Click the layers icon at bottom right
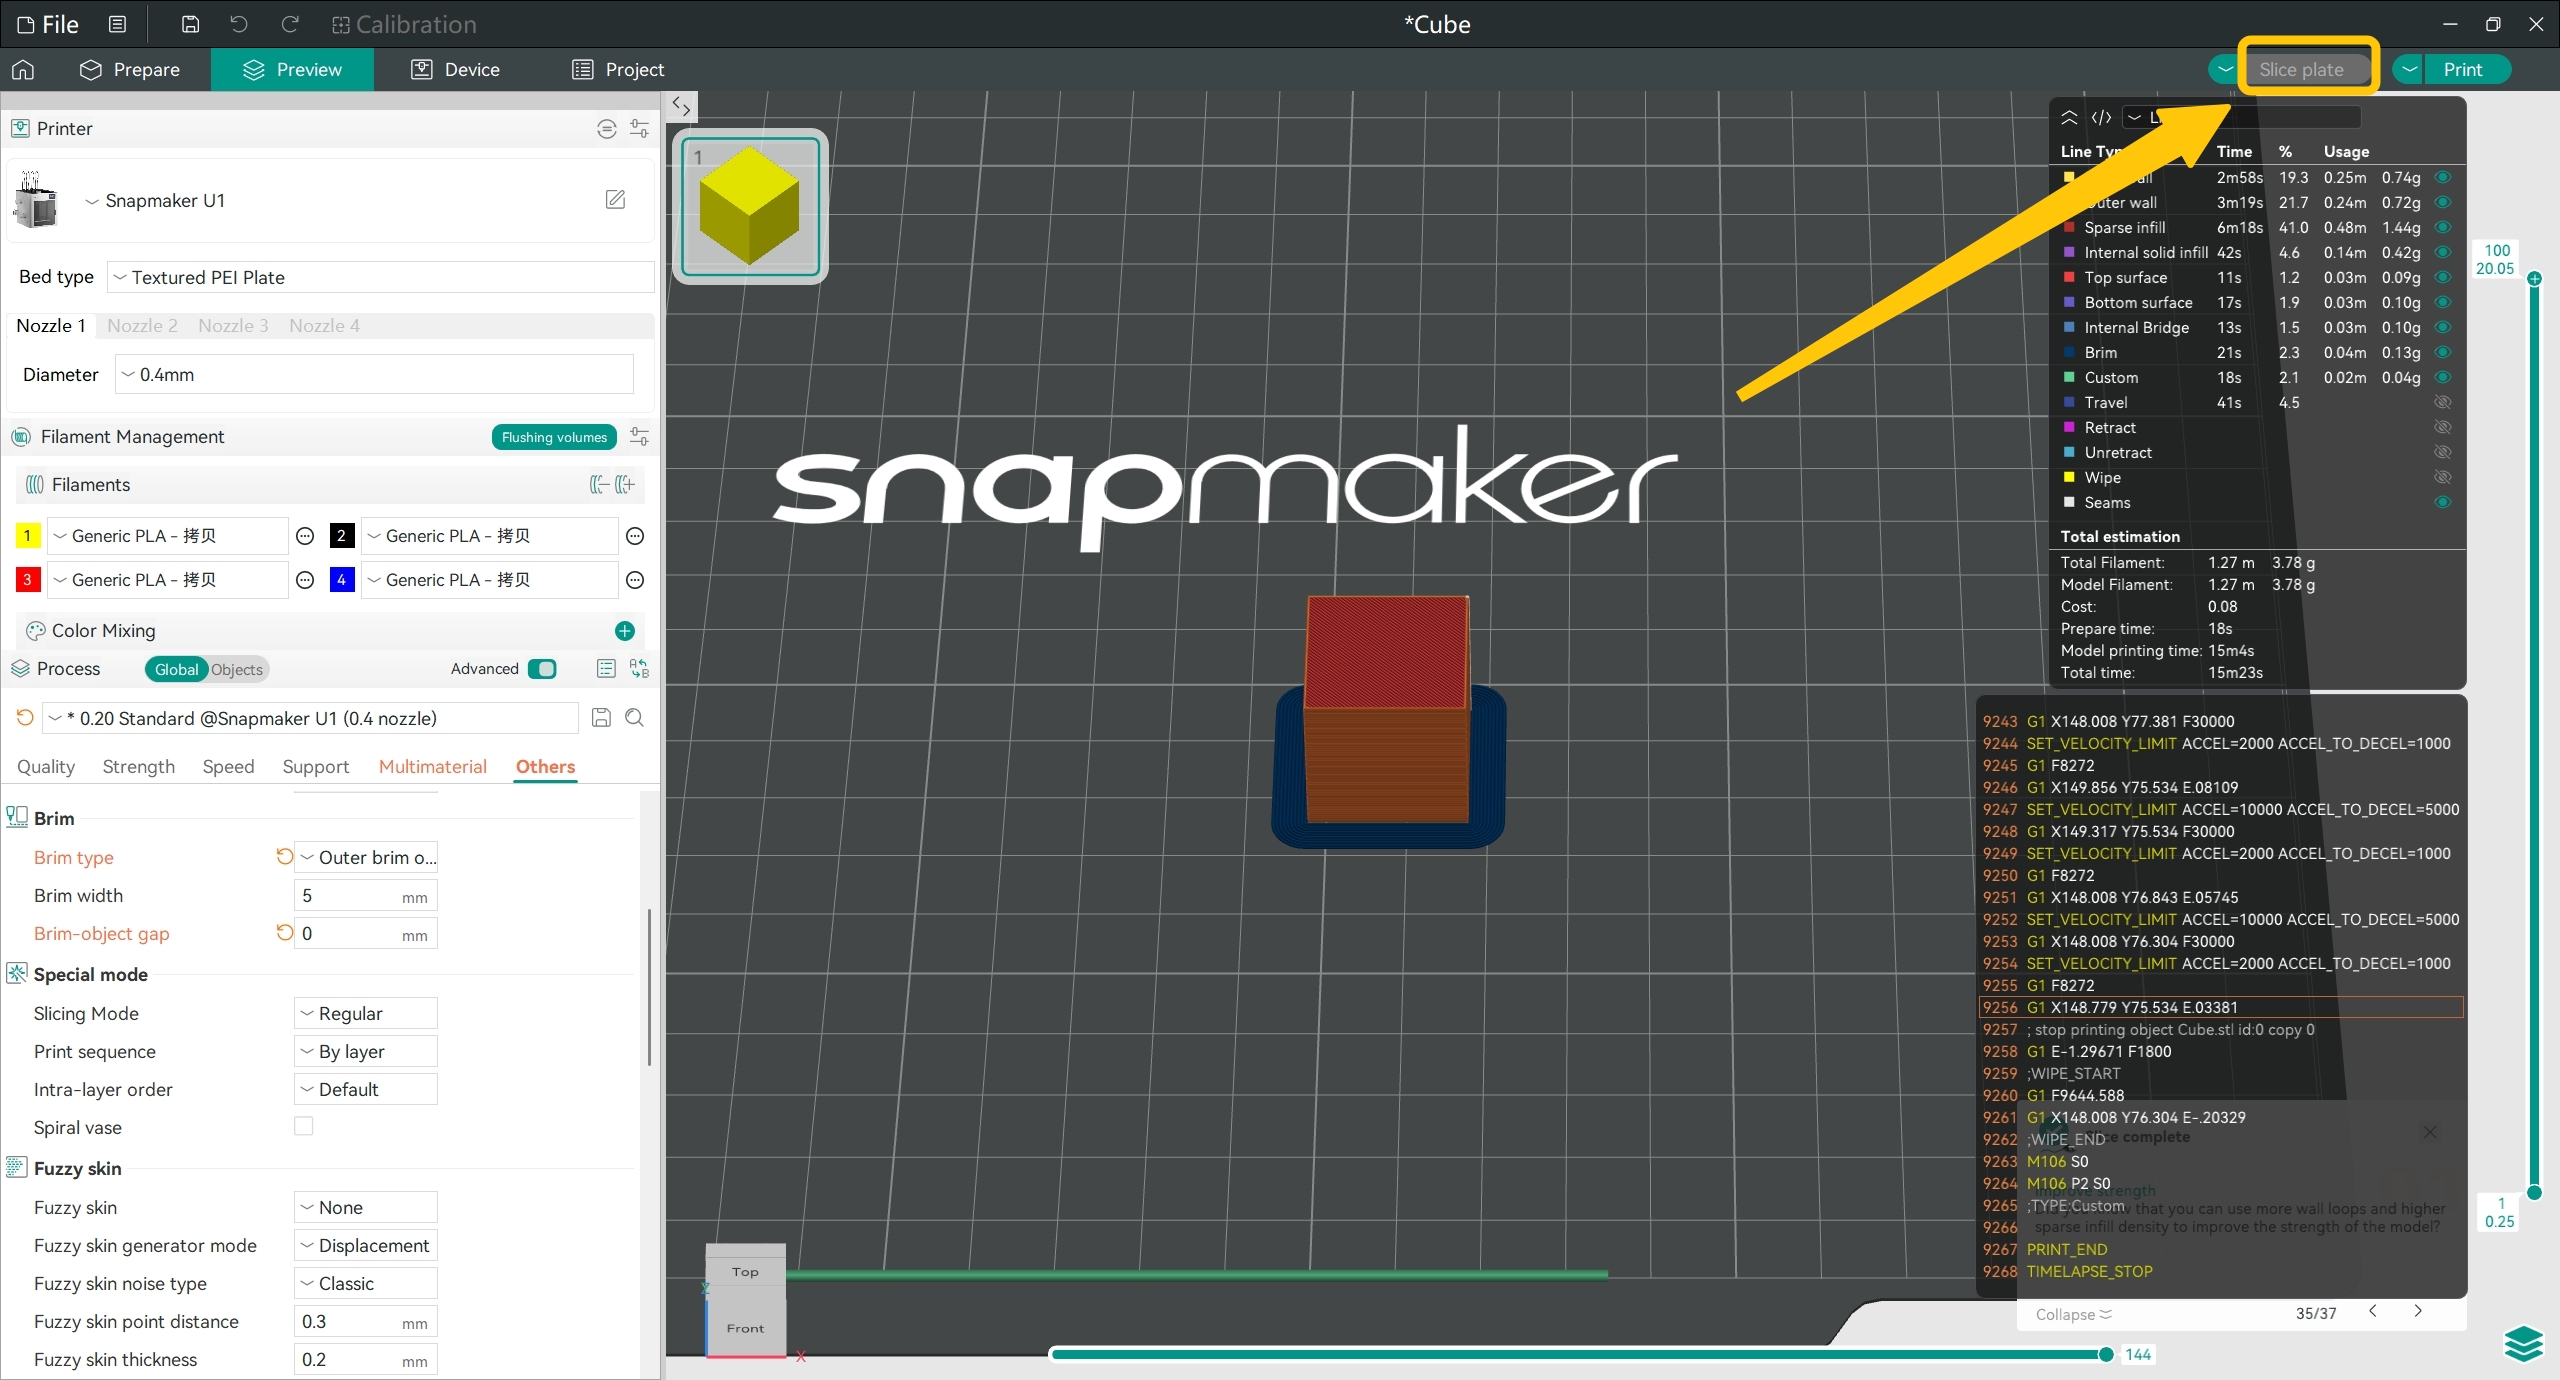The height and width of the screenshot is (1380, 2560). click(x=2524, y=1342)
